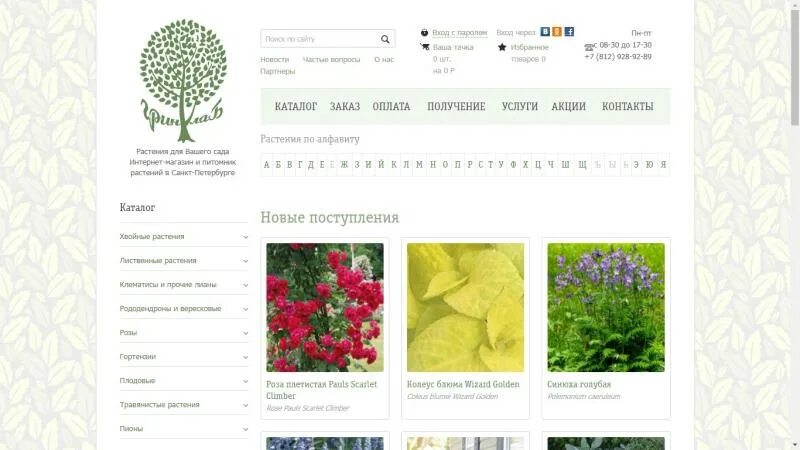Open the О нас link
Image resolution: width=800 pixels, height=450 pixels.
[384, 60]
